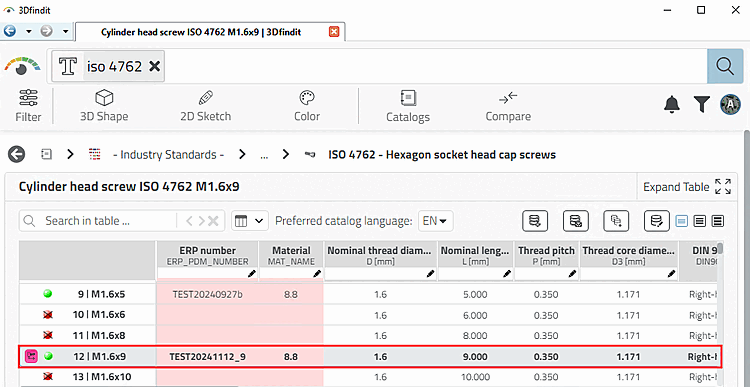
Task: Select the Cylinder head screw ISO 4762 tab
Action: pos(201,32)
